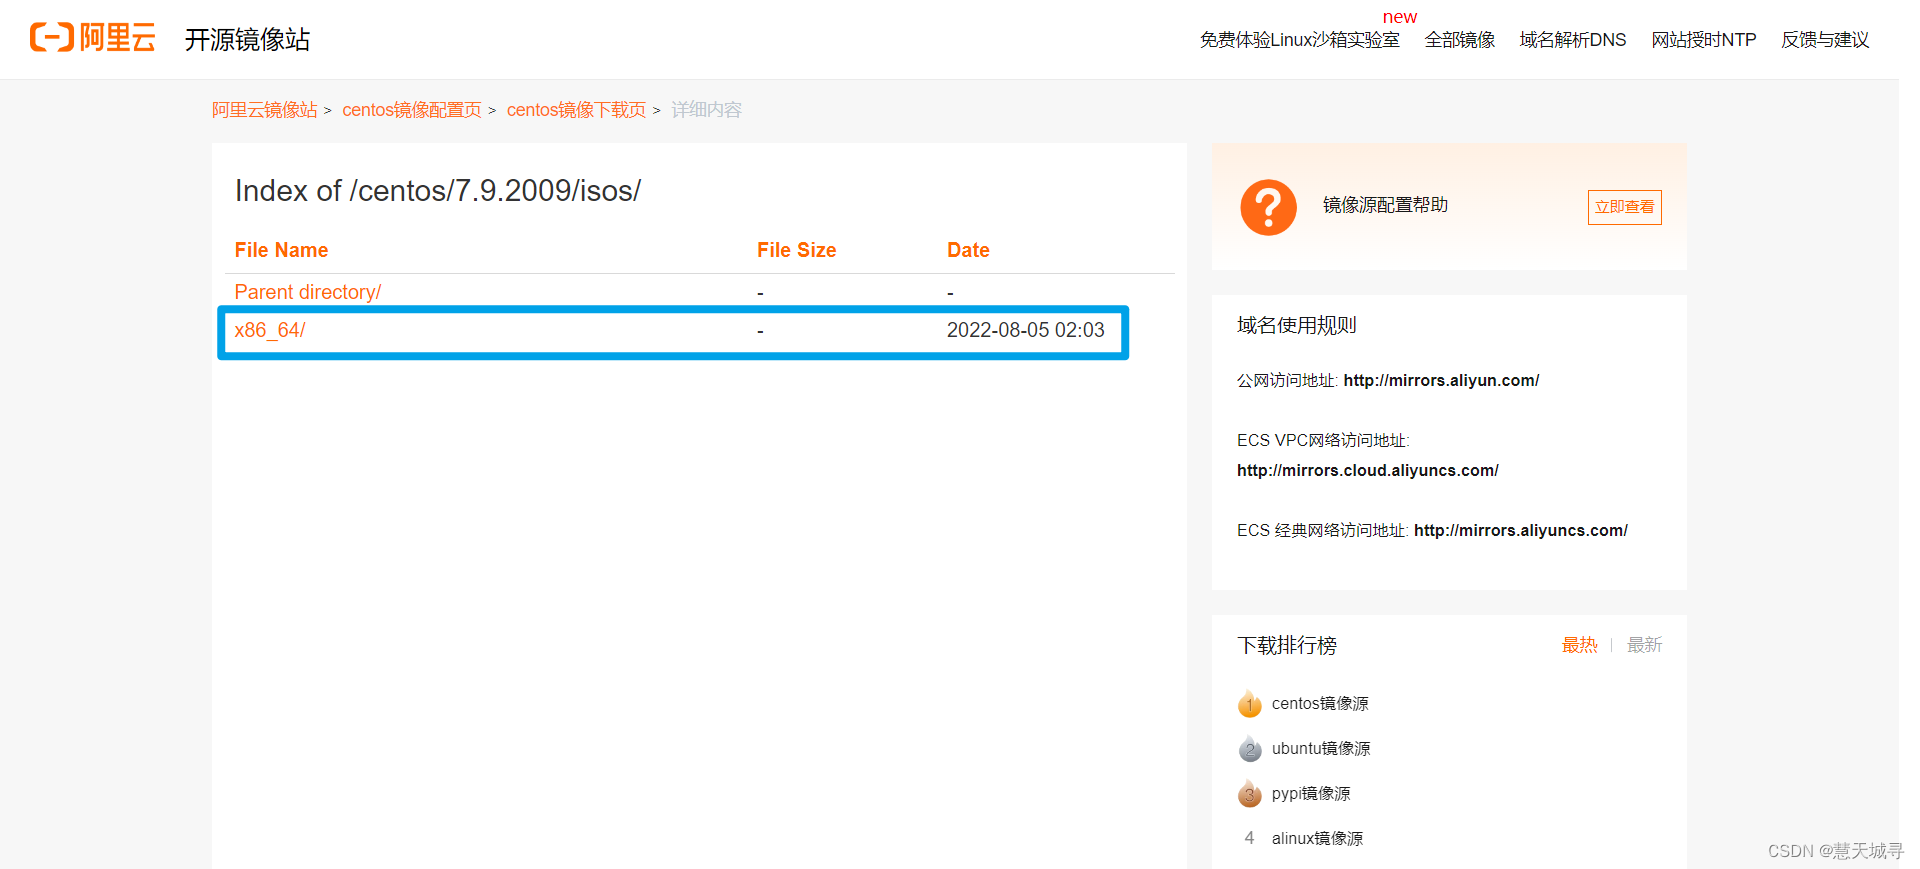Click the 域名使用规则 heading
The image size is (1920, 869).
click(1296, 325)
